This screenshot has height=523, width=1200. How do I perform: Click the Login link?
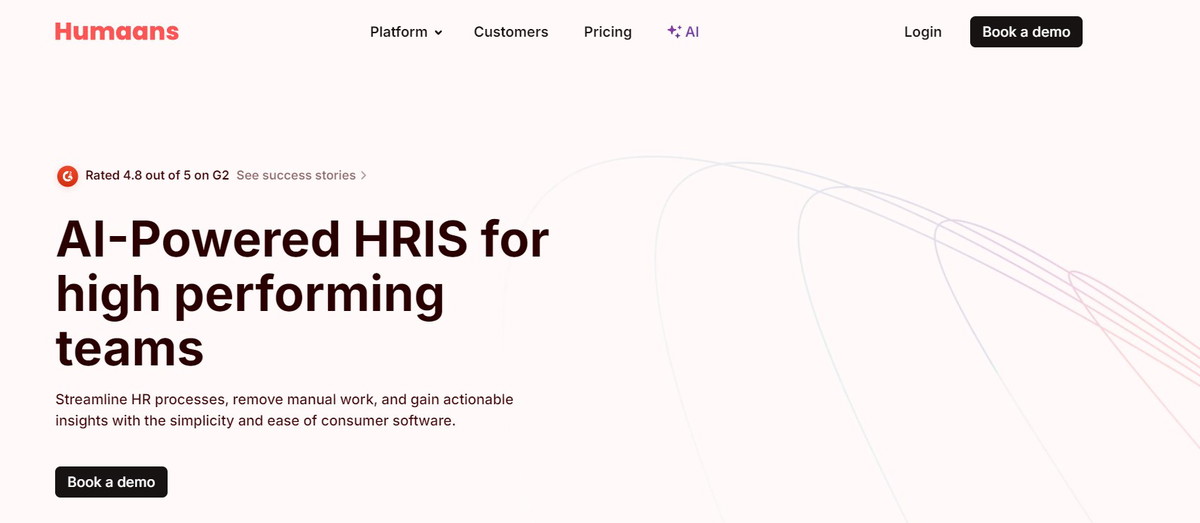click(x=922, y=32)
